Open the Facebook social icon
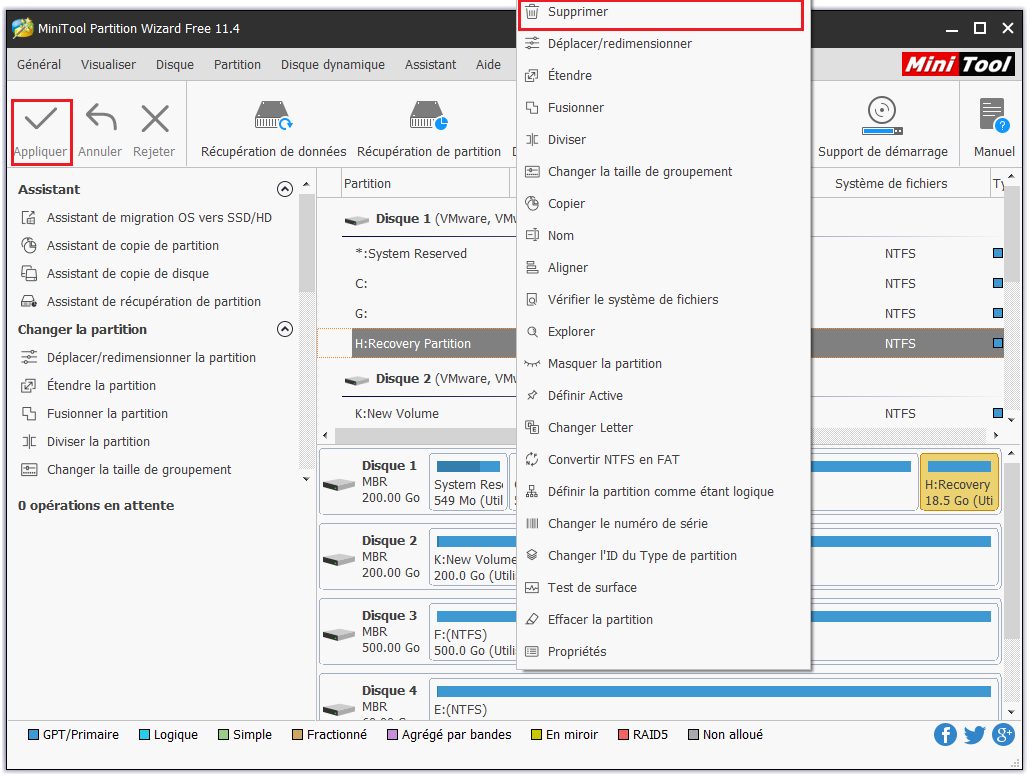The width and height of the screenshot is (1031, 775). [x=945, y=735]
